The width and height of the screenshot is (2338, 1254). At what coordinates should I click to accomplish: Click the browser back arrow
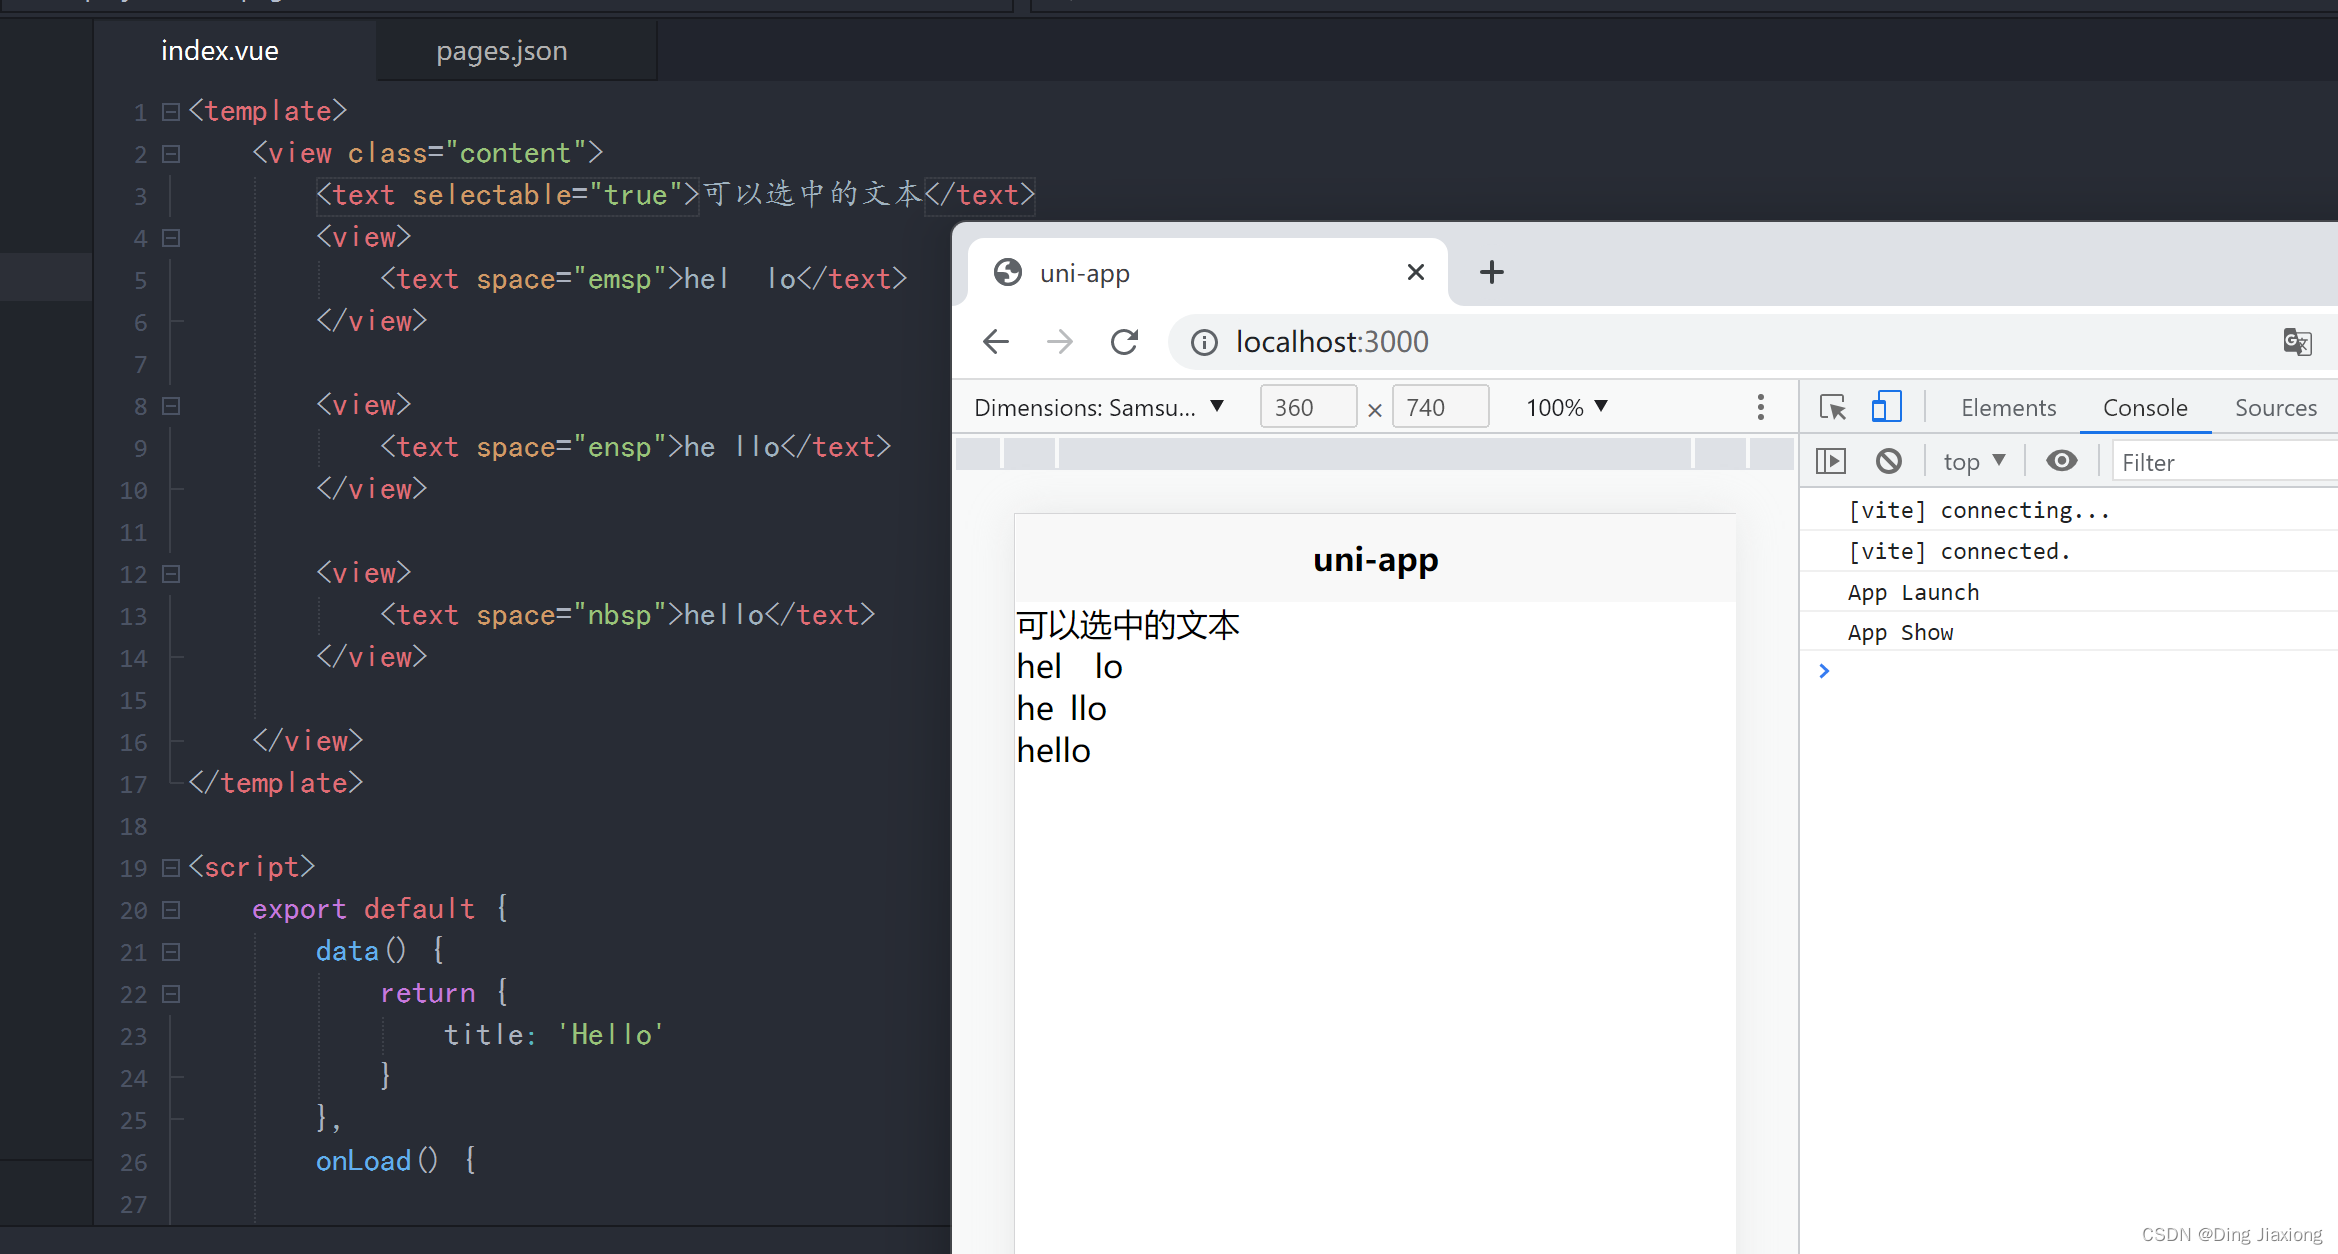(996, 342)
